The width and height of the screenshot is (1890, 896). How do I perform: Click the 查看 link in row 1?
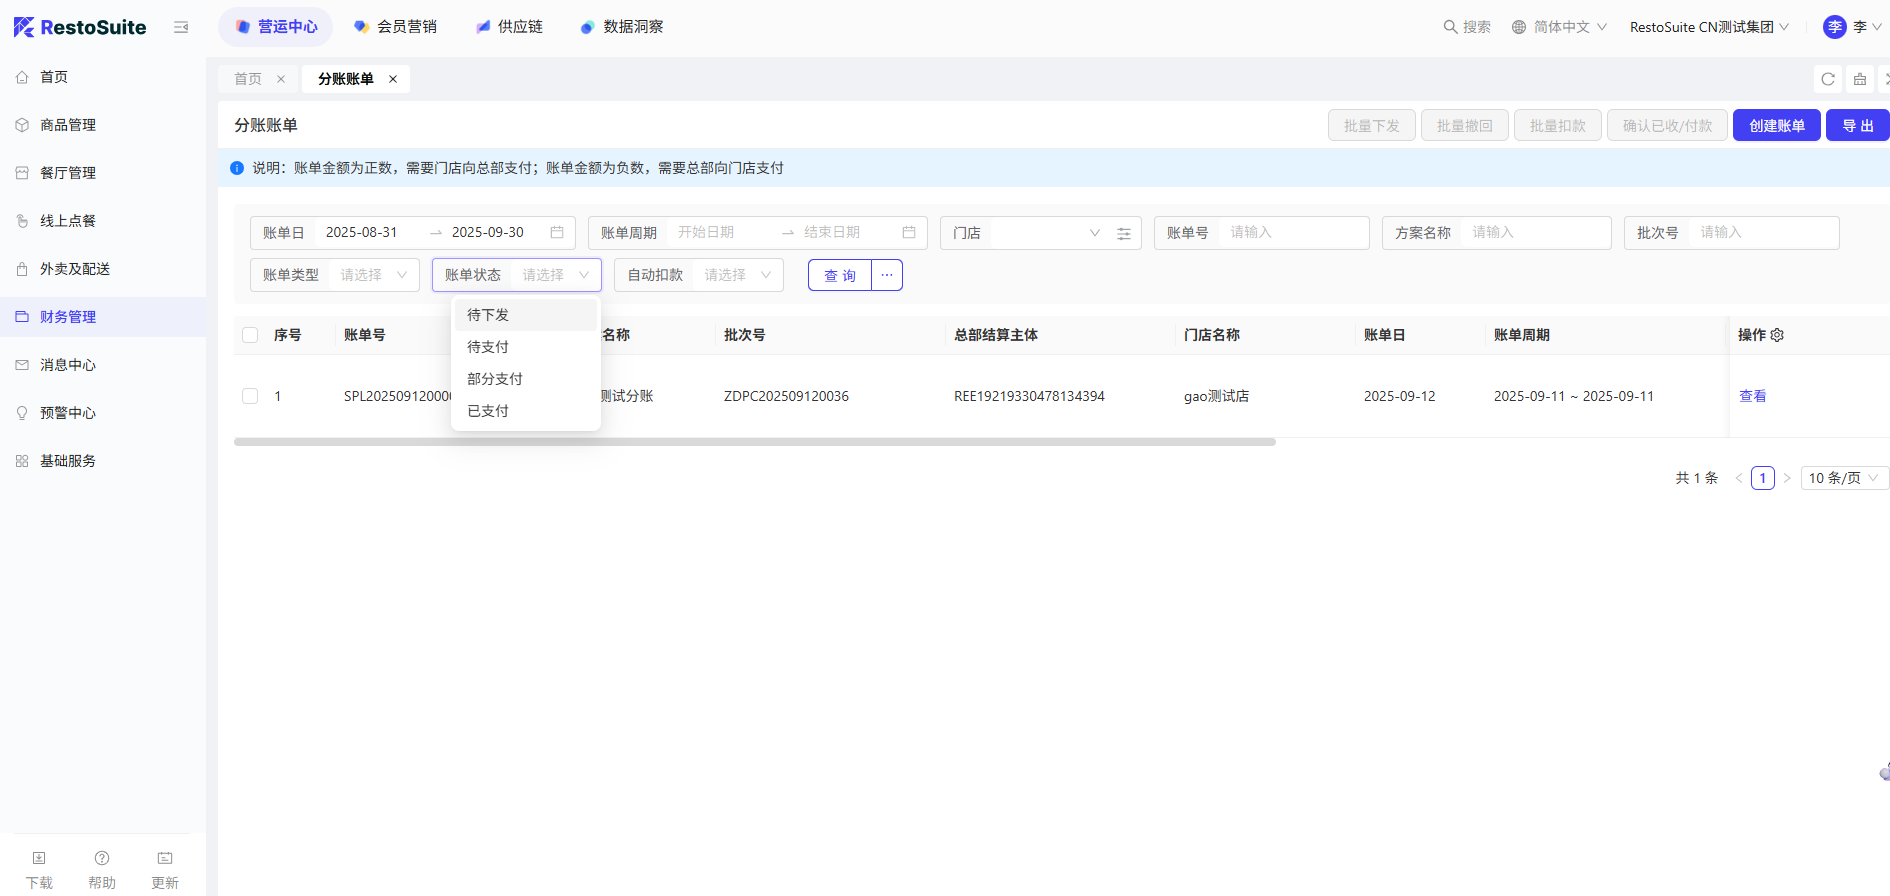click(x=1752, y=396)
